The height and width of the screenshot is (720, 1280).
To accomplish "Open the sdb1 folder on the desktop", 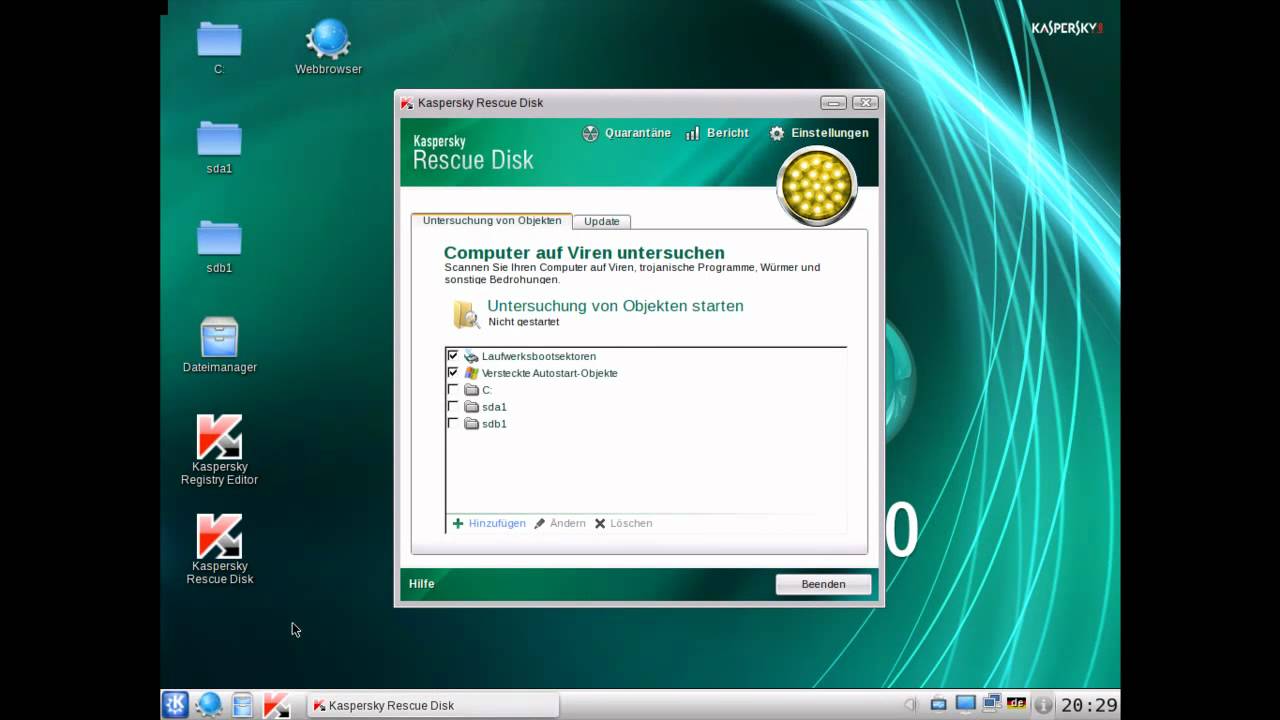I will [x=219, y=245].
